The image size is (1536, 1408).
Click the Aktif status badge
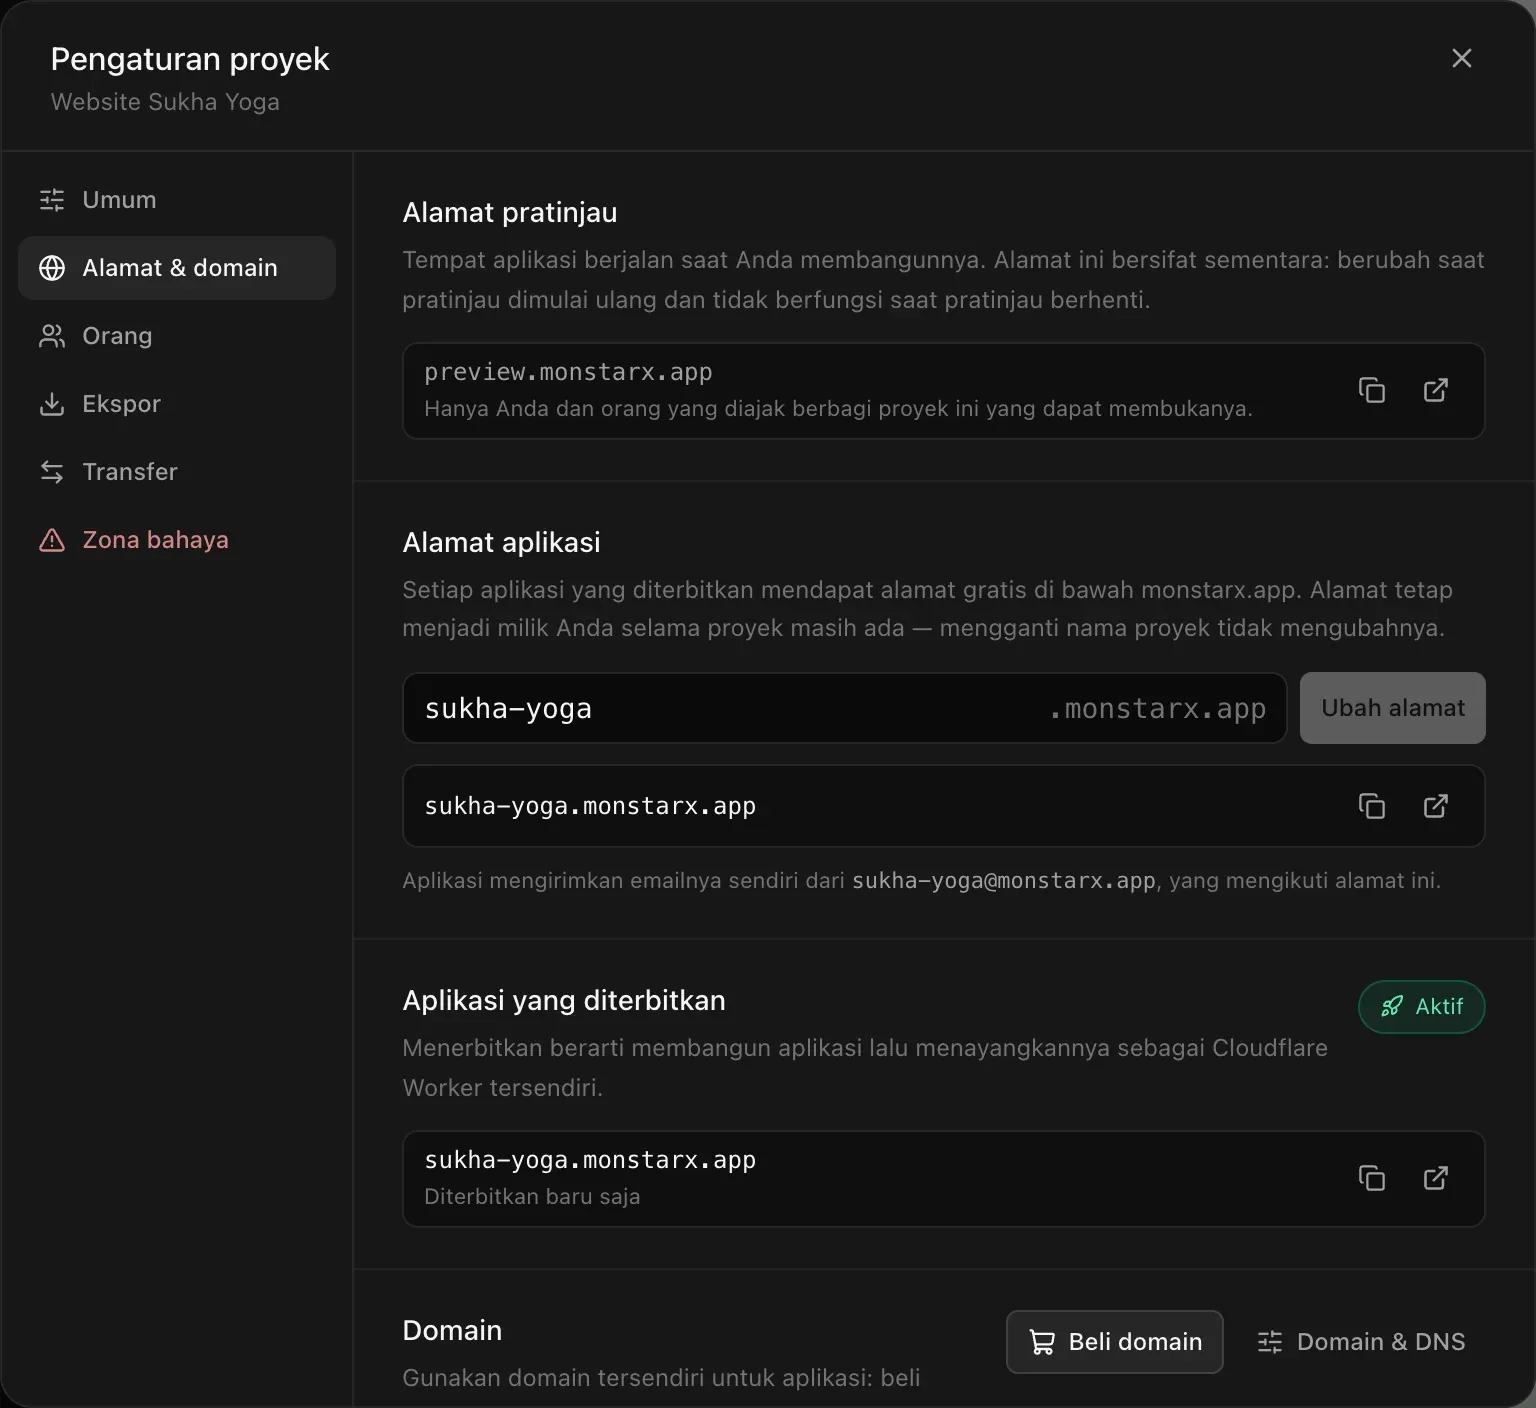click(x=1421, y=1007)
